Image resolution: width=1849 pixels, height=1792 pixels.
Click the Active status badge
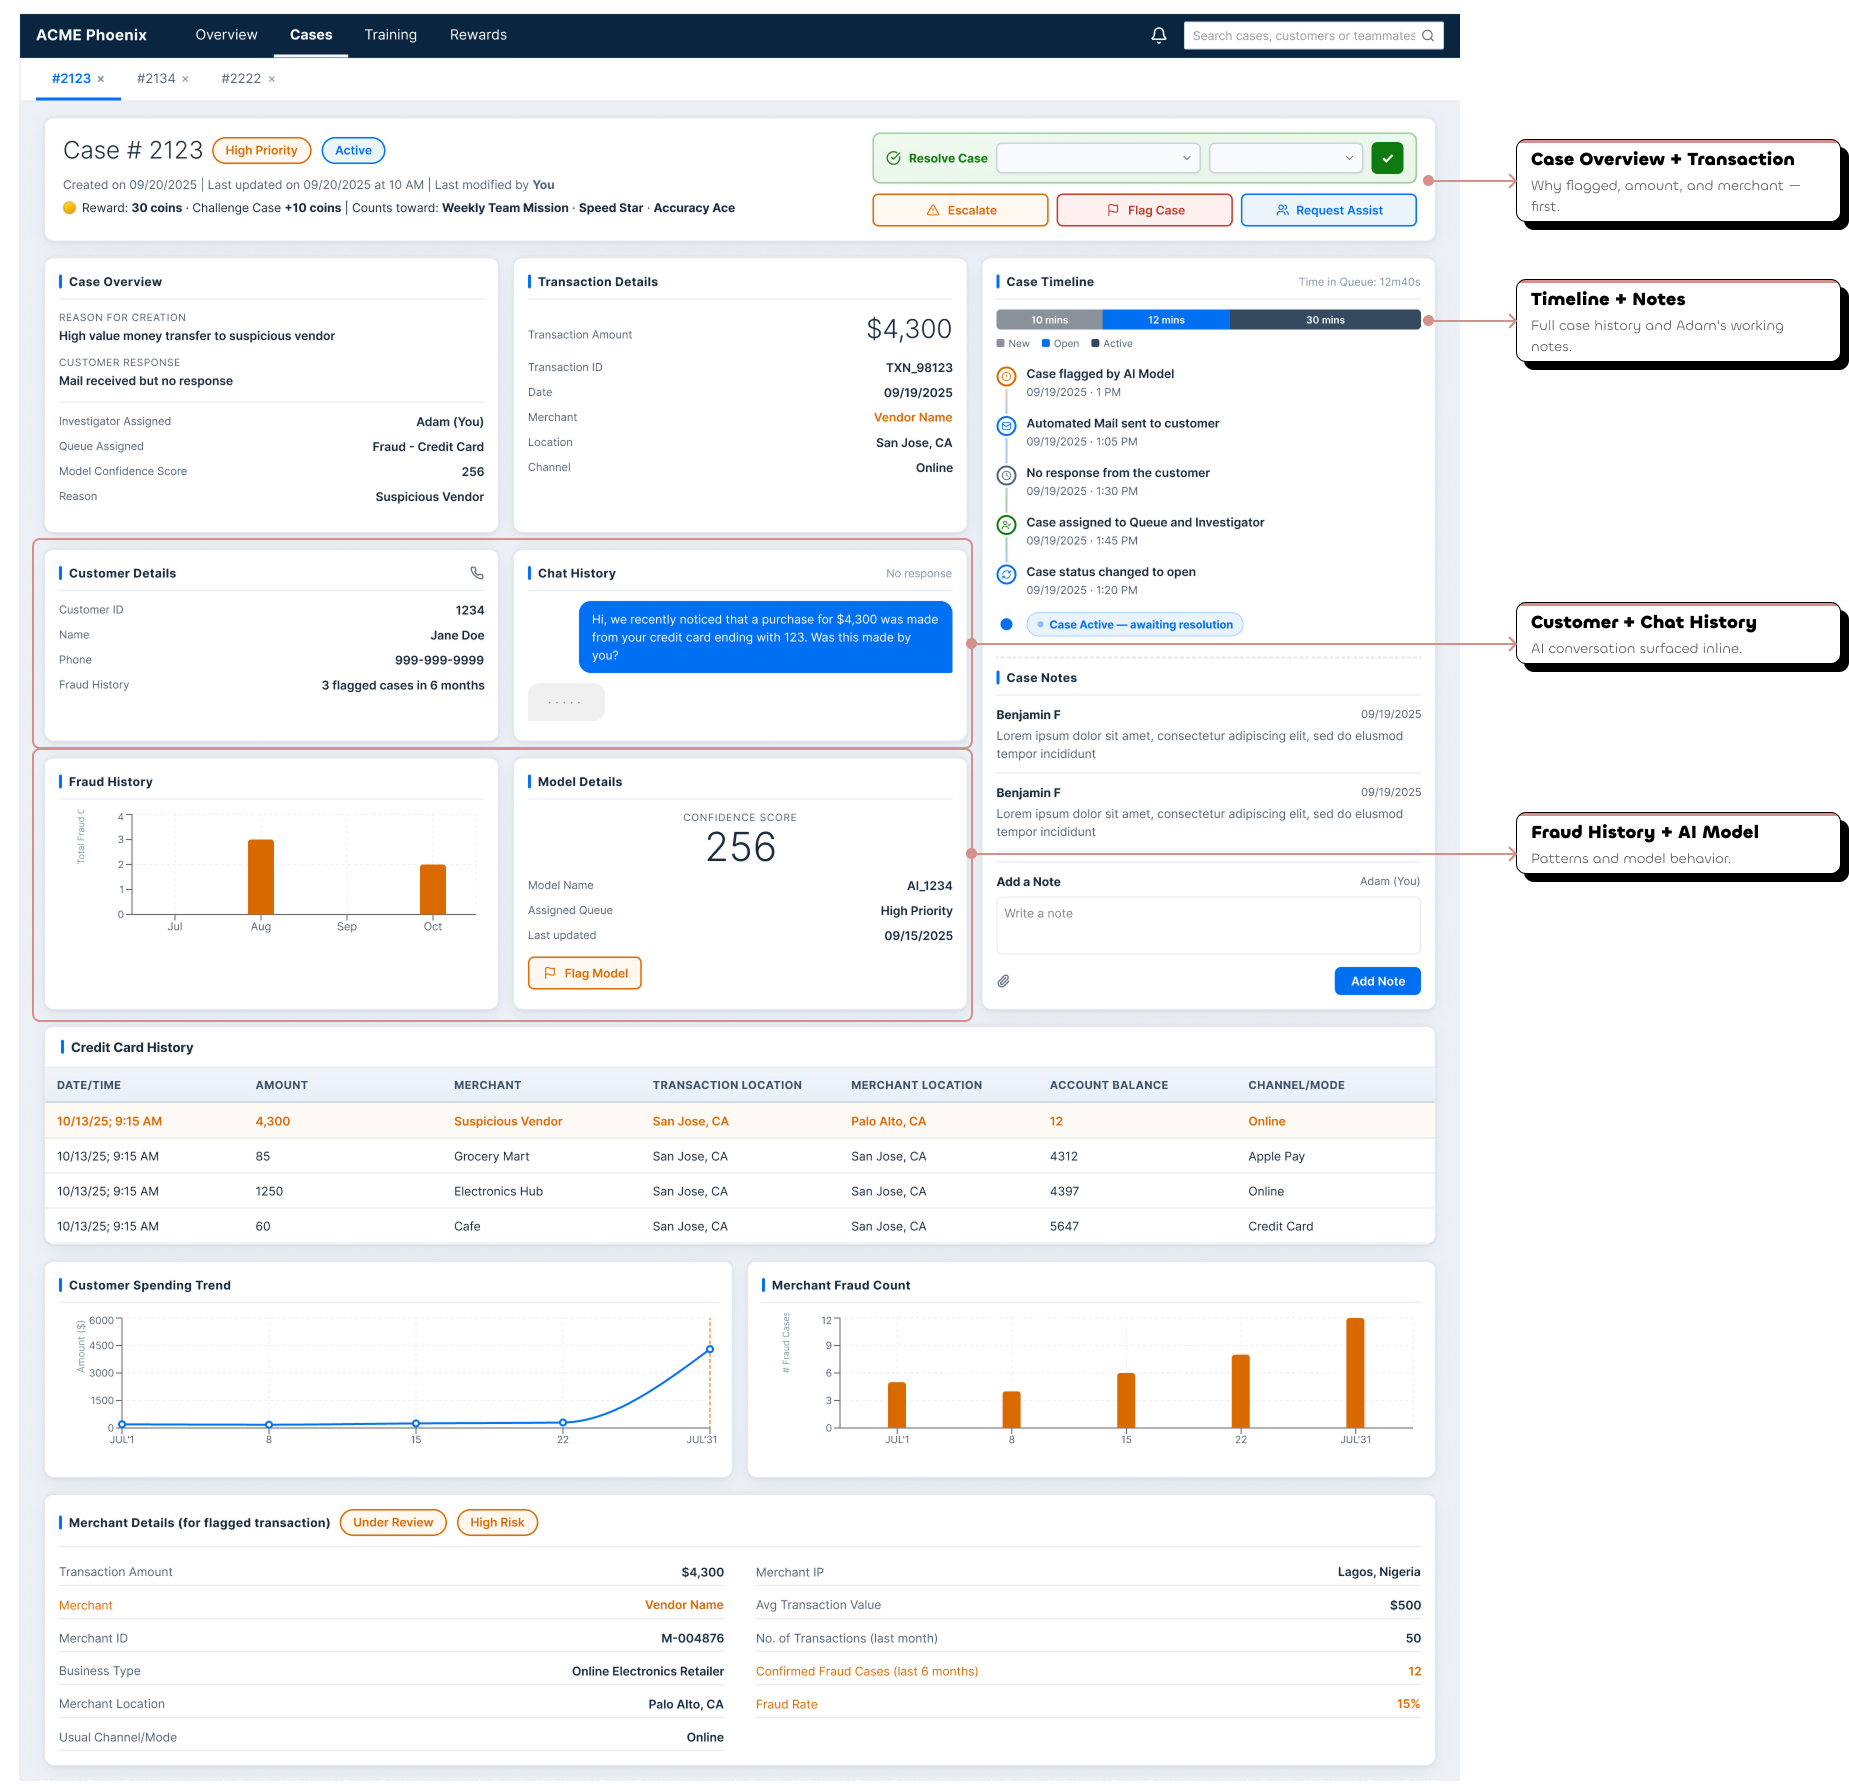tap(353, 151)
